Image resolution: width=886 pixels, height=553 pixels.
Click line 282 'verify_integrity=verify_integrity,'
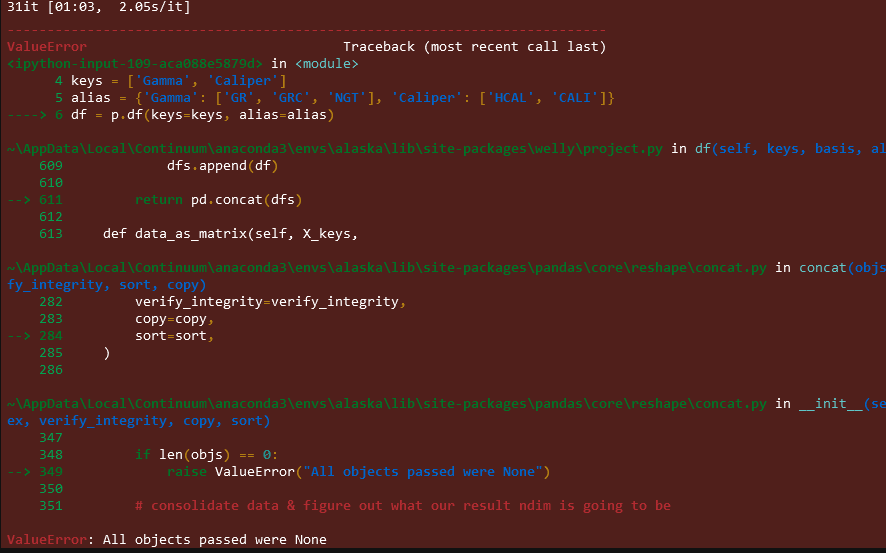(x=271, y=302)
